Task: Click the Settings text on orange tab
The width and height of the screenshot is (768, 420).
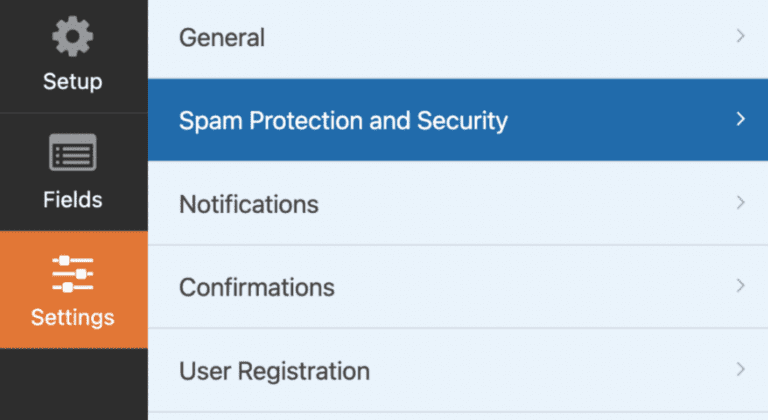Action: 72,318
